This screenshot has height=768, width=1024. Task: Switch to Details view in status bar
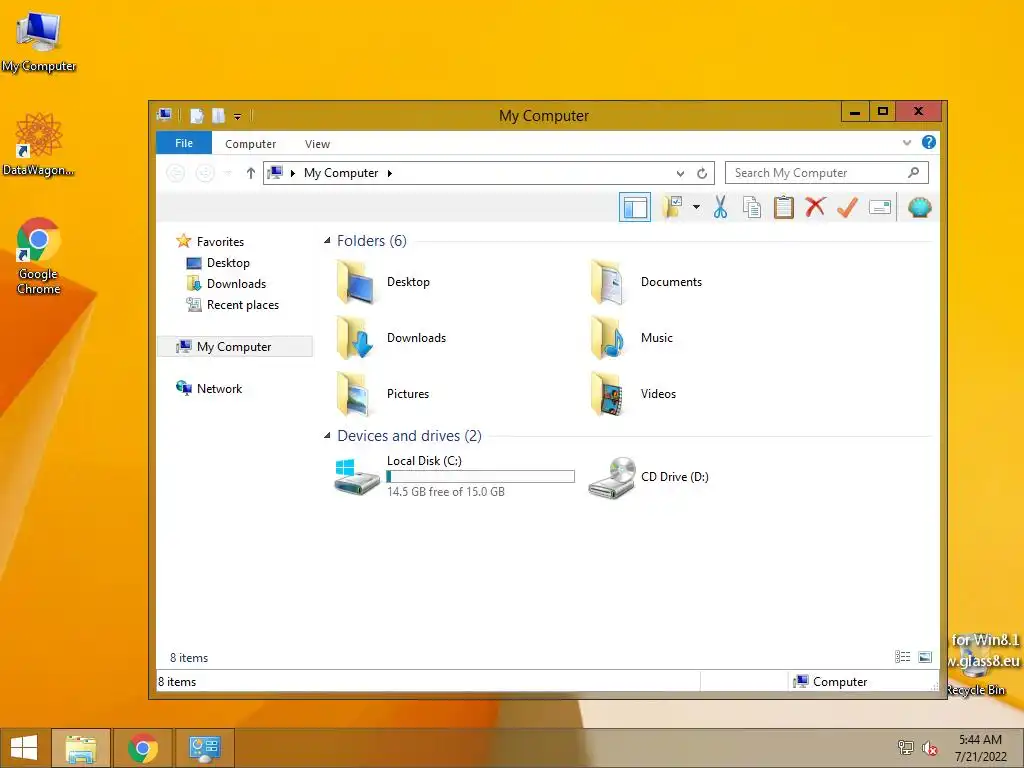pyautogui.click(x=903, y=657)
